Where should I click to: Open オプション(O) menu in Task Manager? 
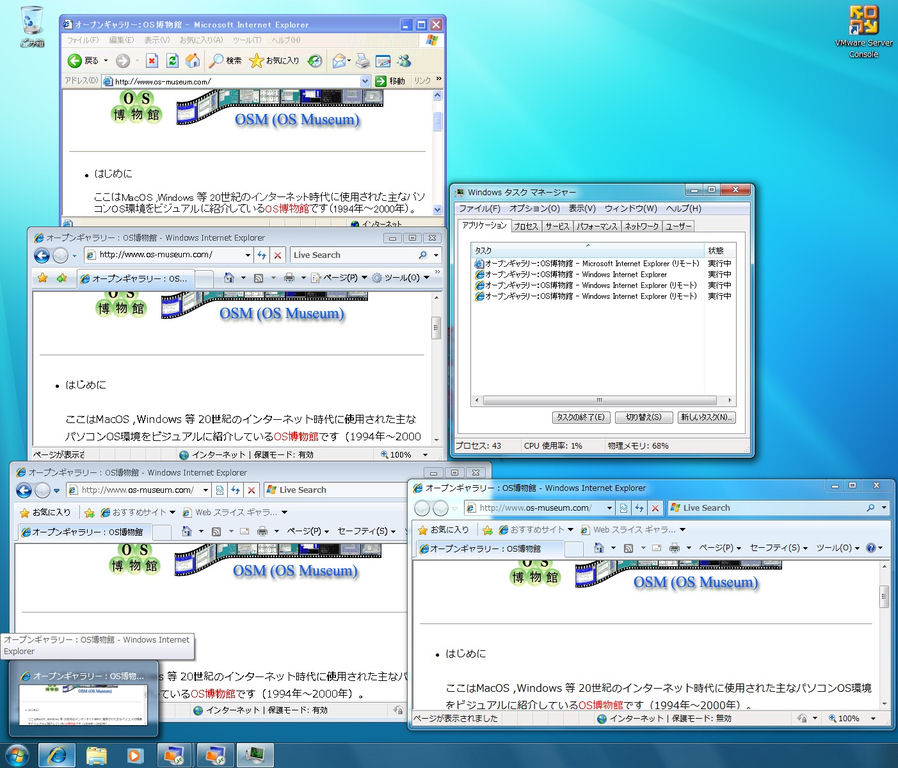pyautogui.click(x=535, y=208)
